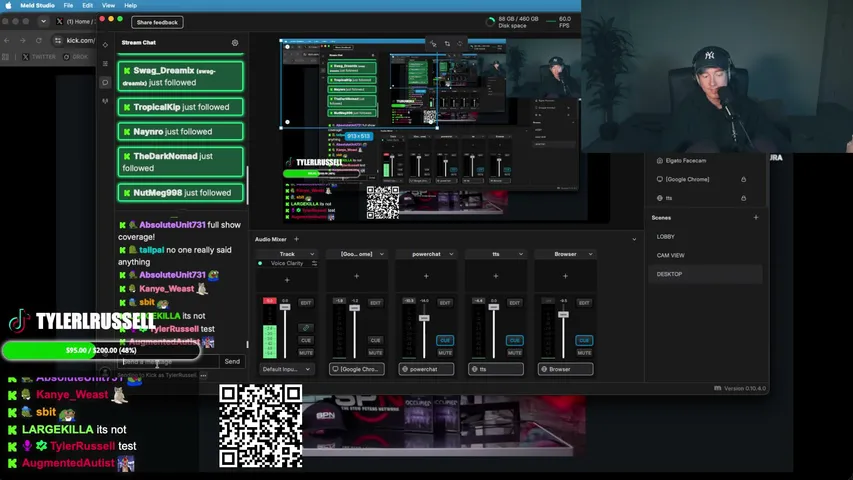Toggle CUE on the Browser channel
The width and height of the screenshot is (853, 480).
coord(584,340)
